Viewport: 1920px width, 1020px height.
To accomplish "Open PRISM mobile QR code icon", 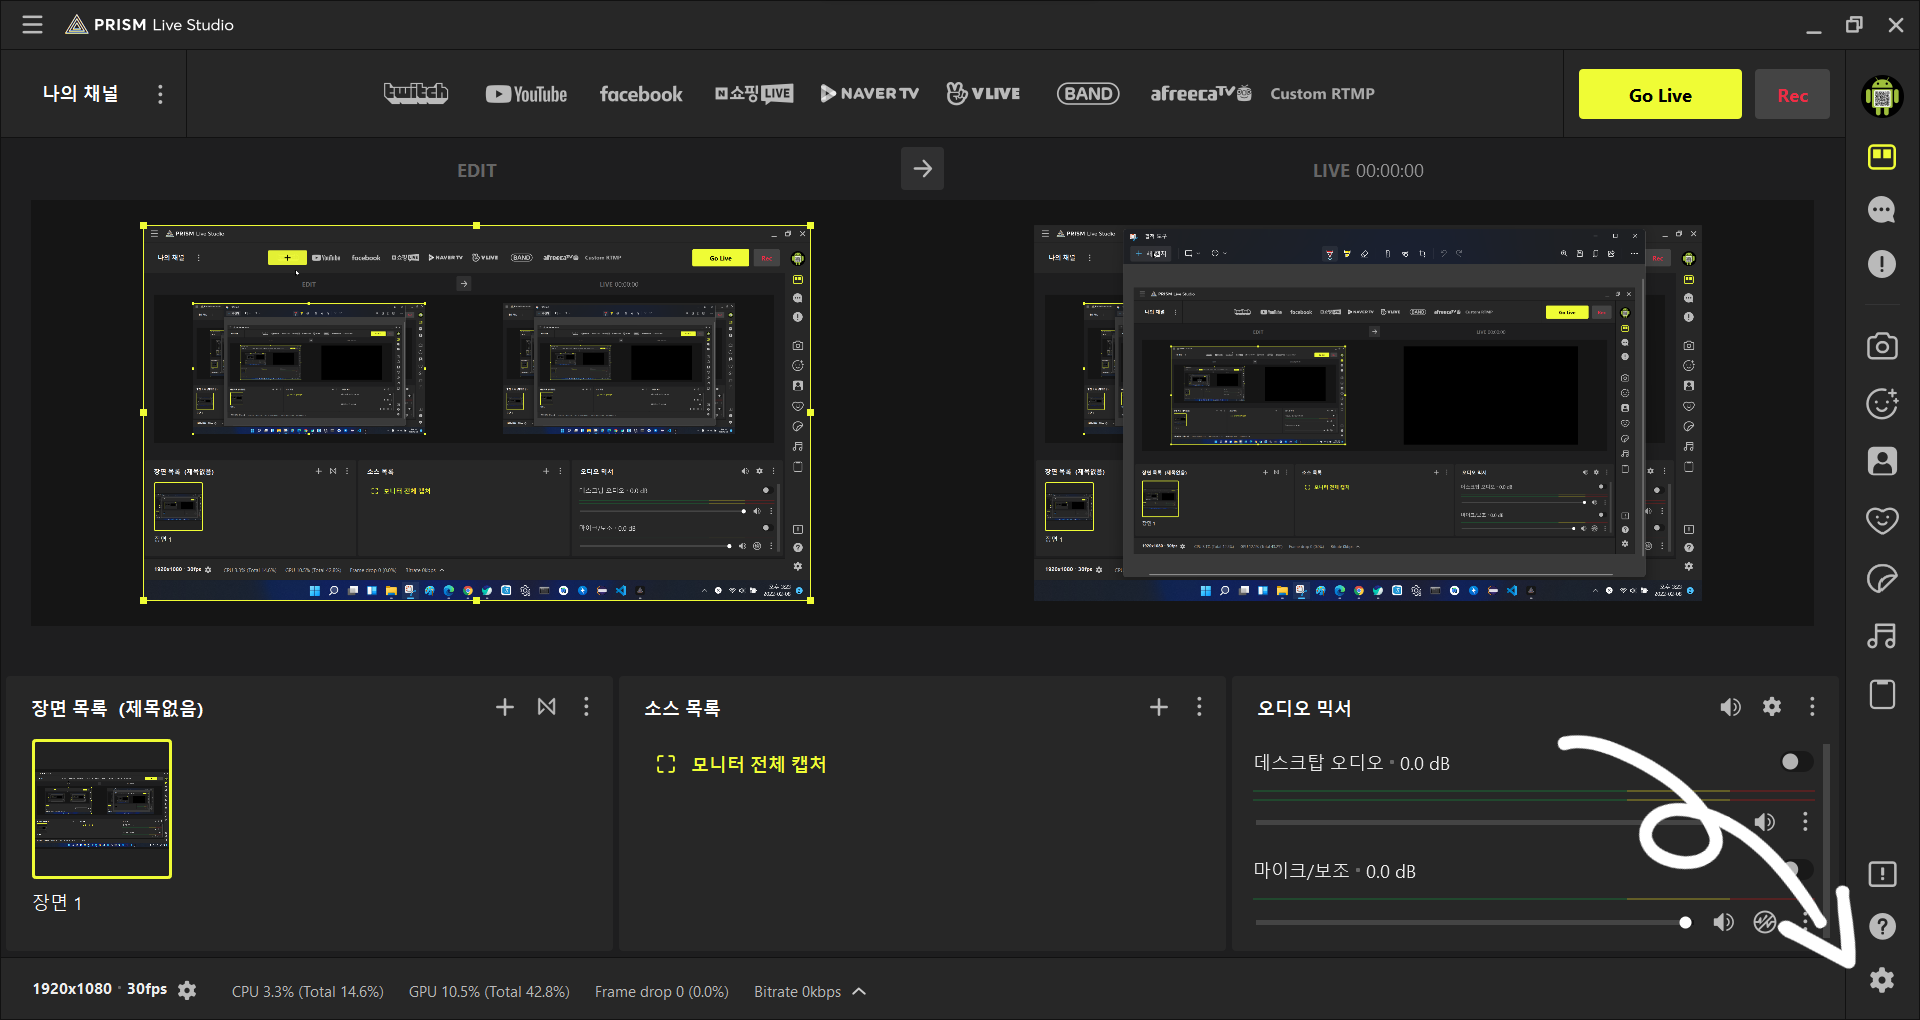I will click(x=1882, y=96).
